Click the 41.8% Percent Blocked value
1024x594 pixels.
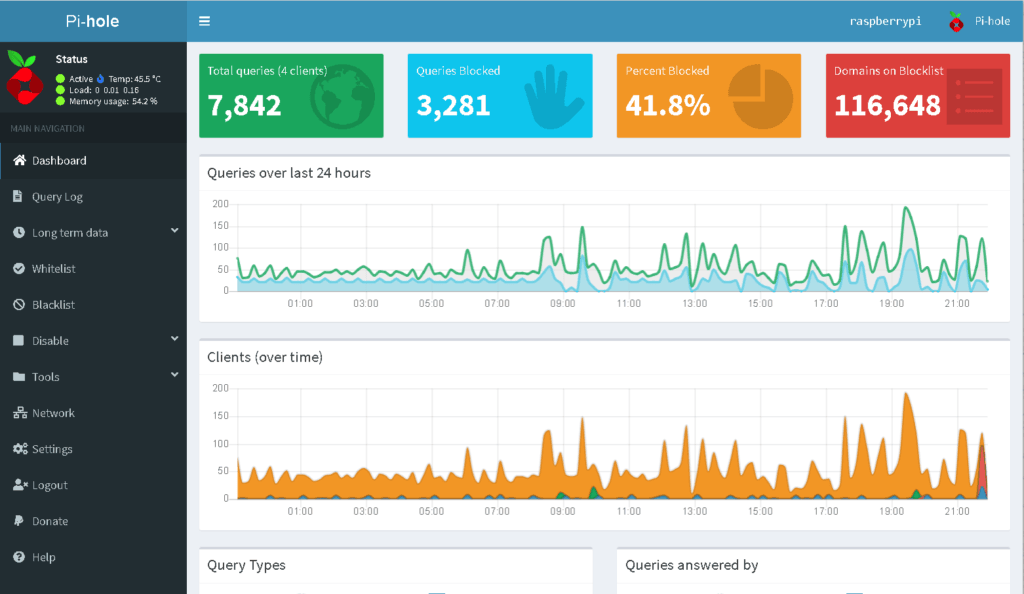point(667,105)
